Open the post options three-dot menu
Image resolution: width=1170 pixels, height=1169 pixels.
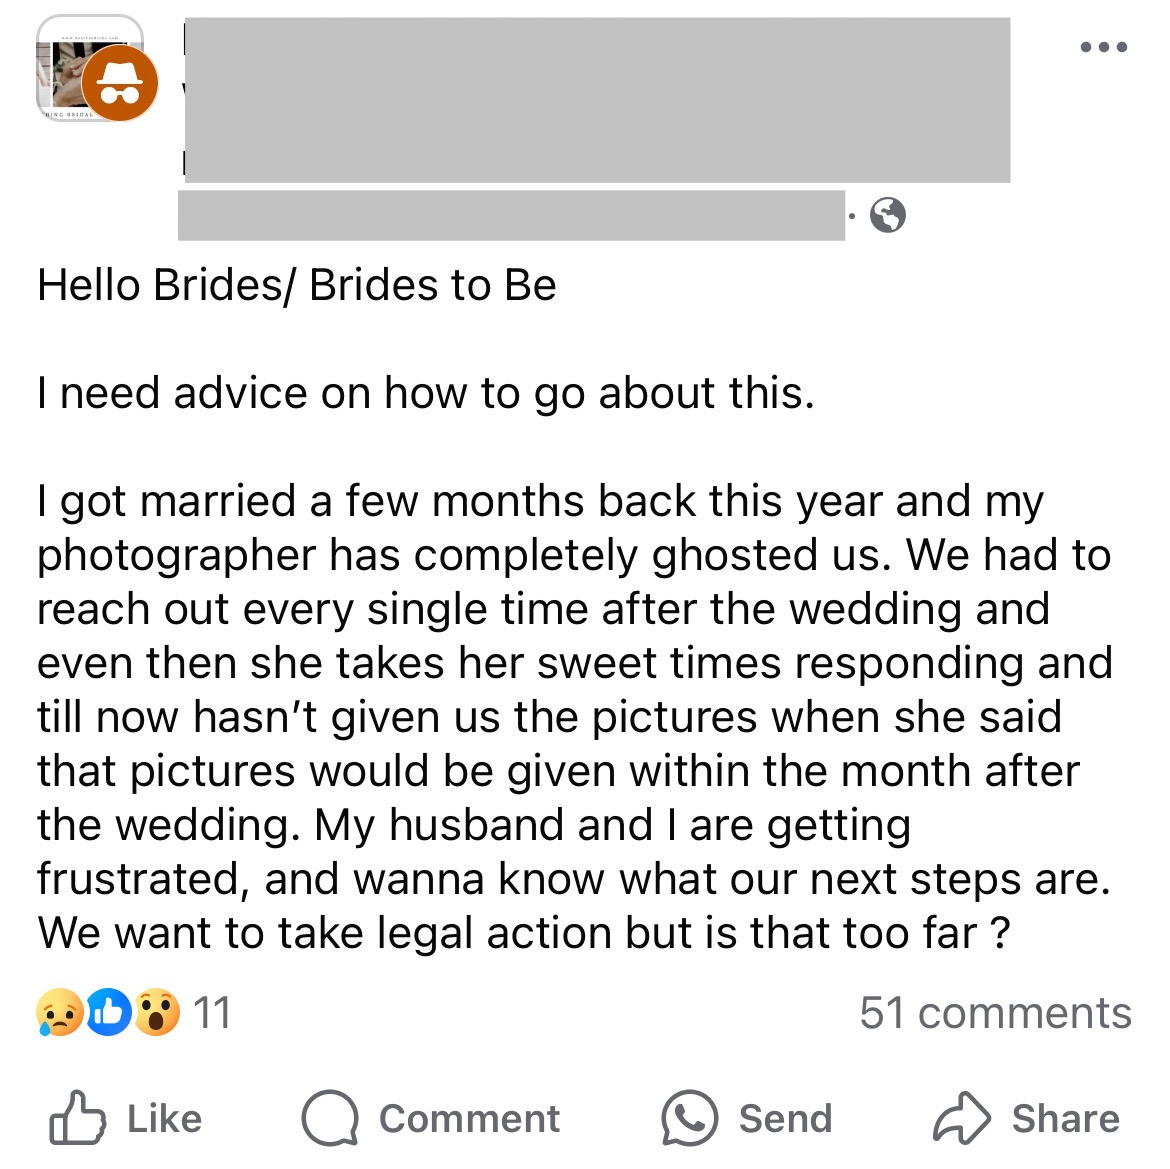[1104, 45]
